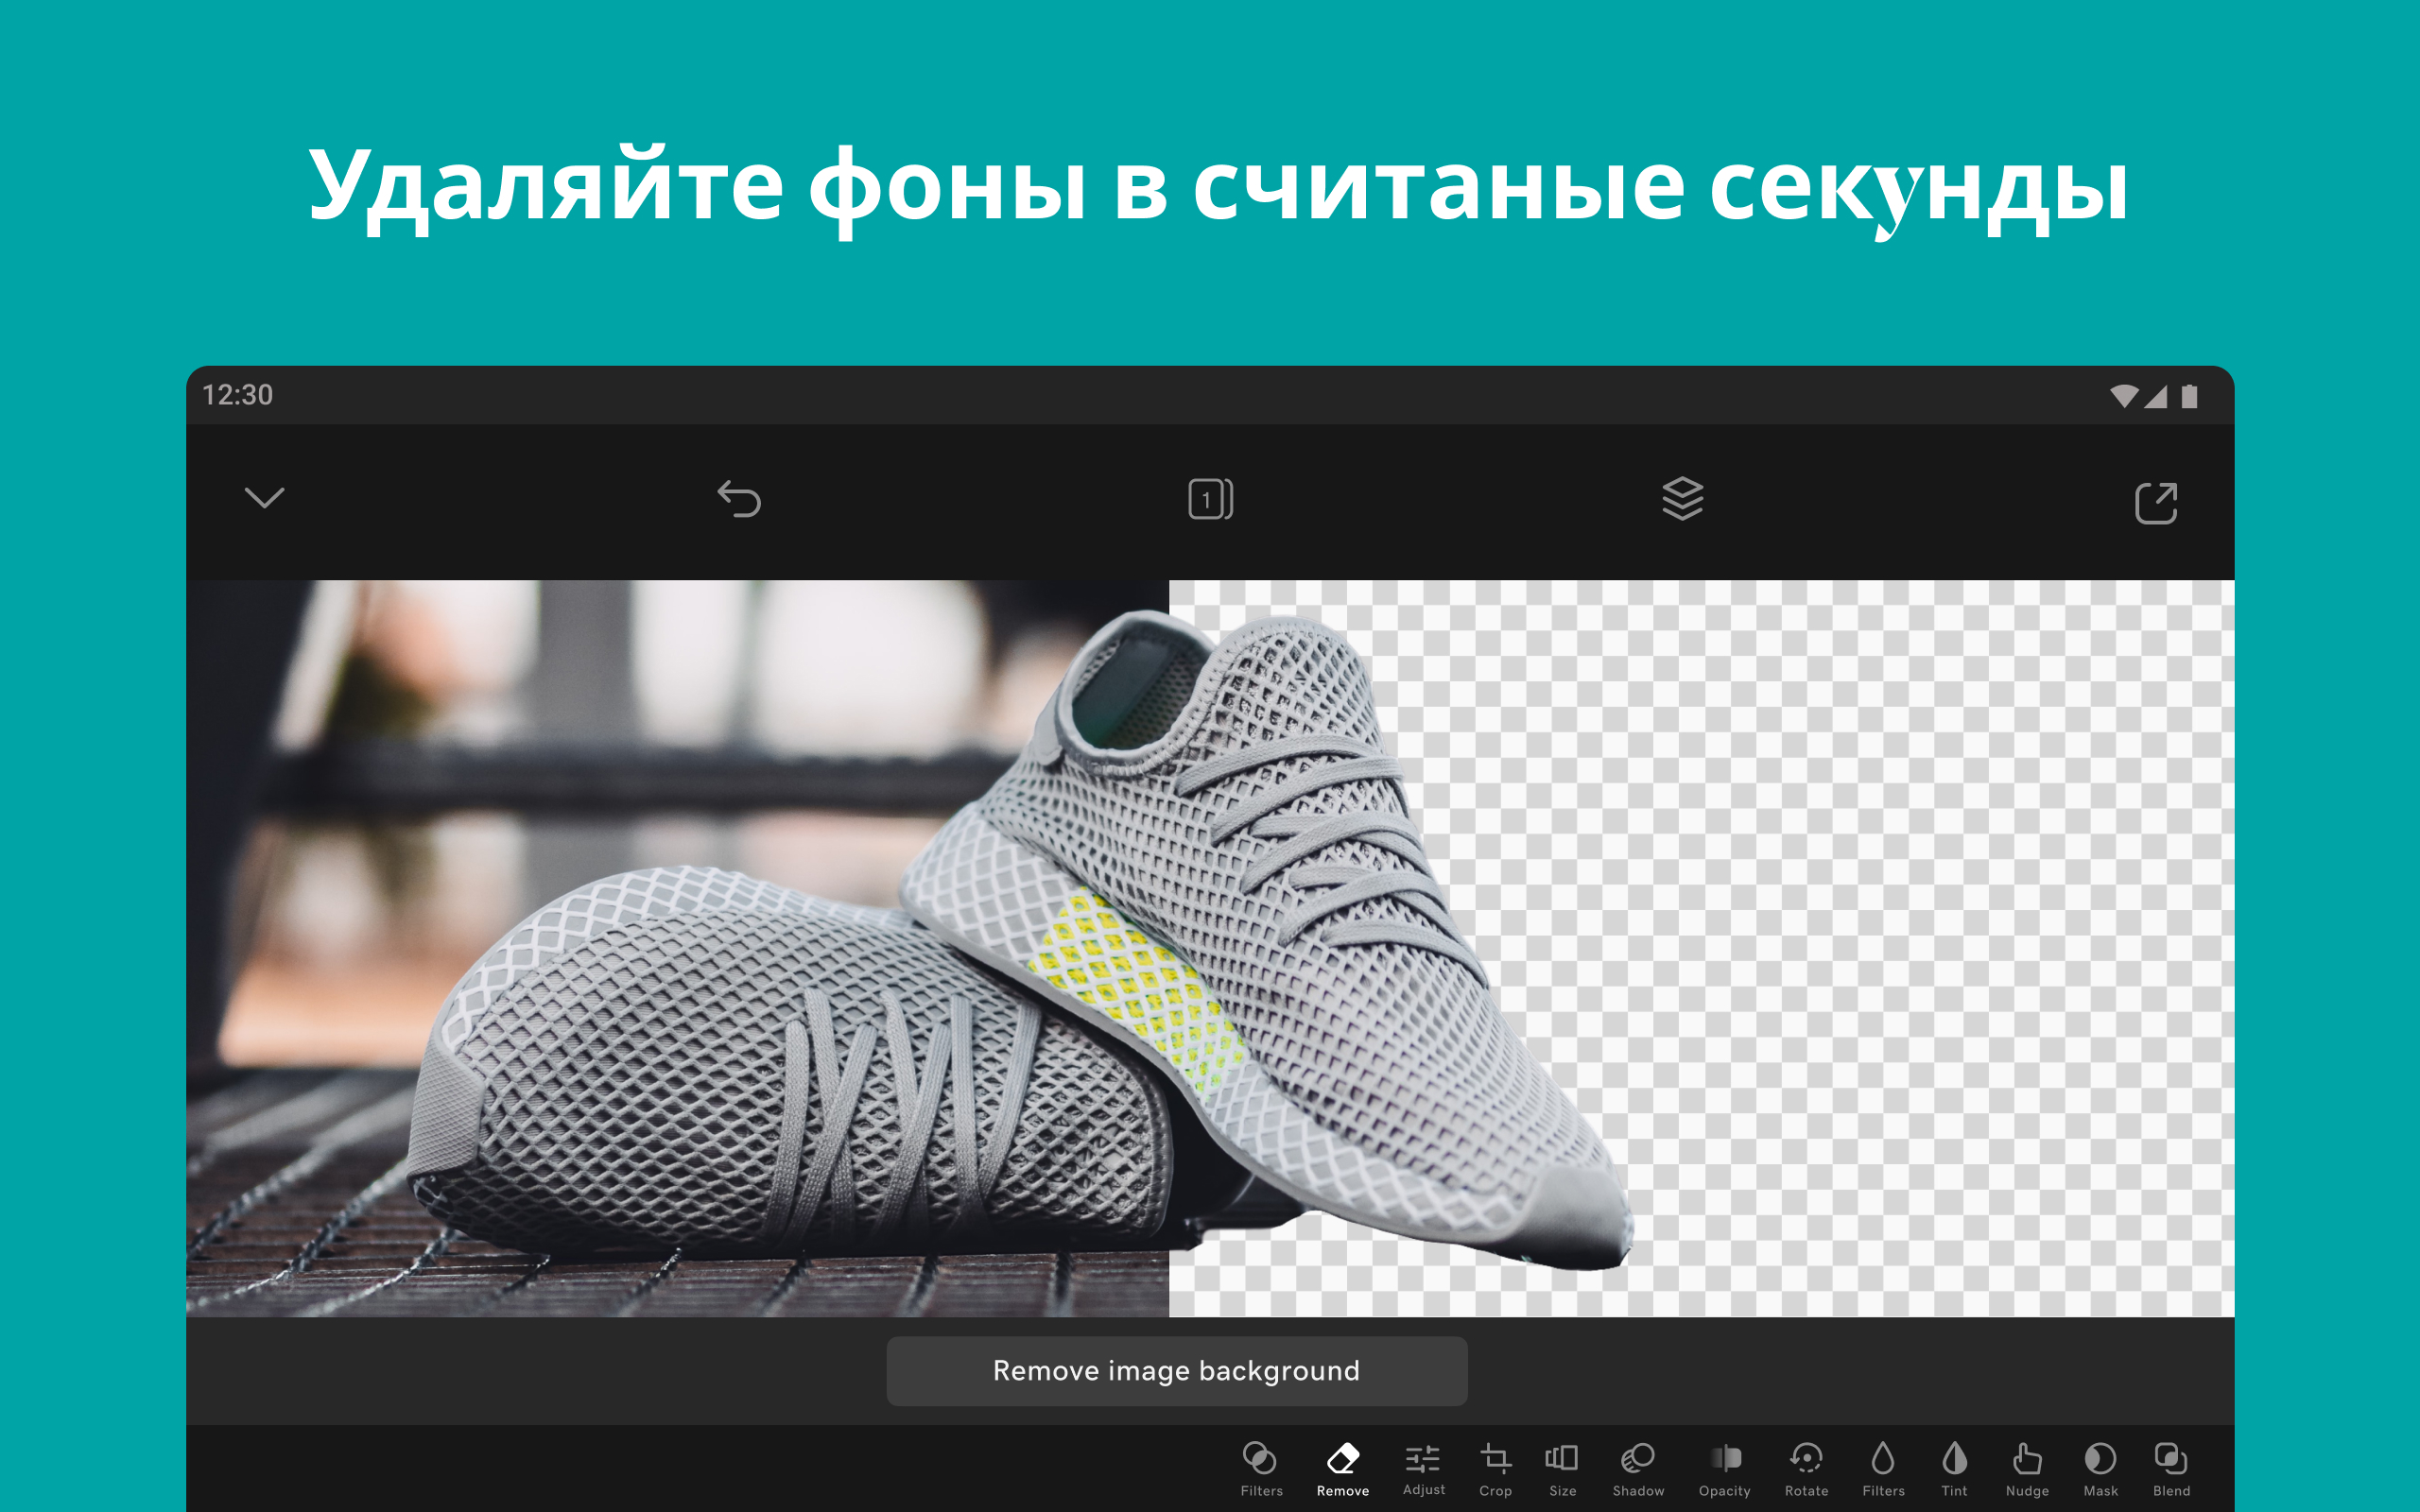
Task: Click Remove image background button
Action: click(x=1176, y=1371)
